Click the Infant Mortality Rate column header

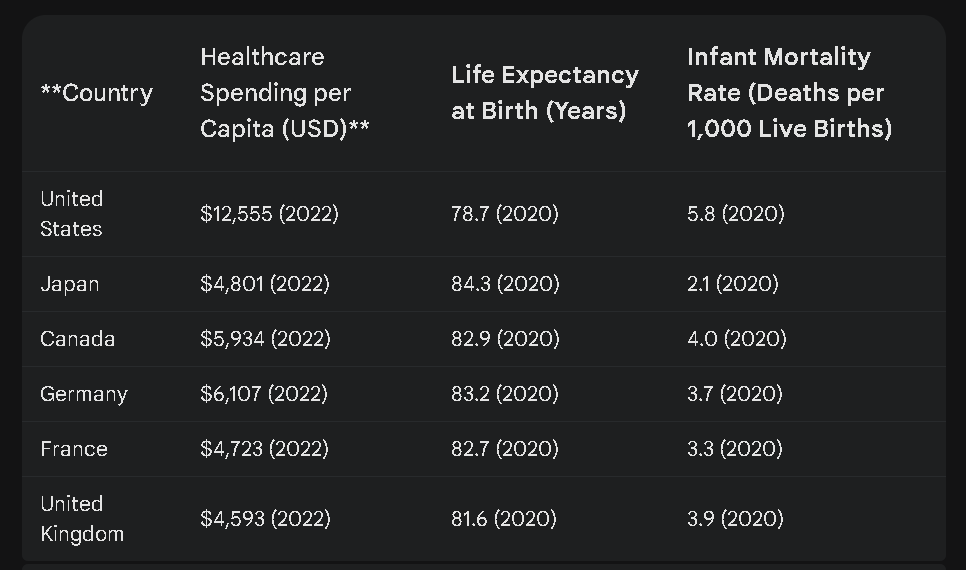tap(789, 93)
